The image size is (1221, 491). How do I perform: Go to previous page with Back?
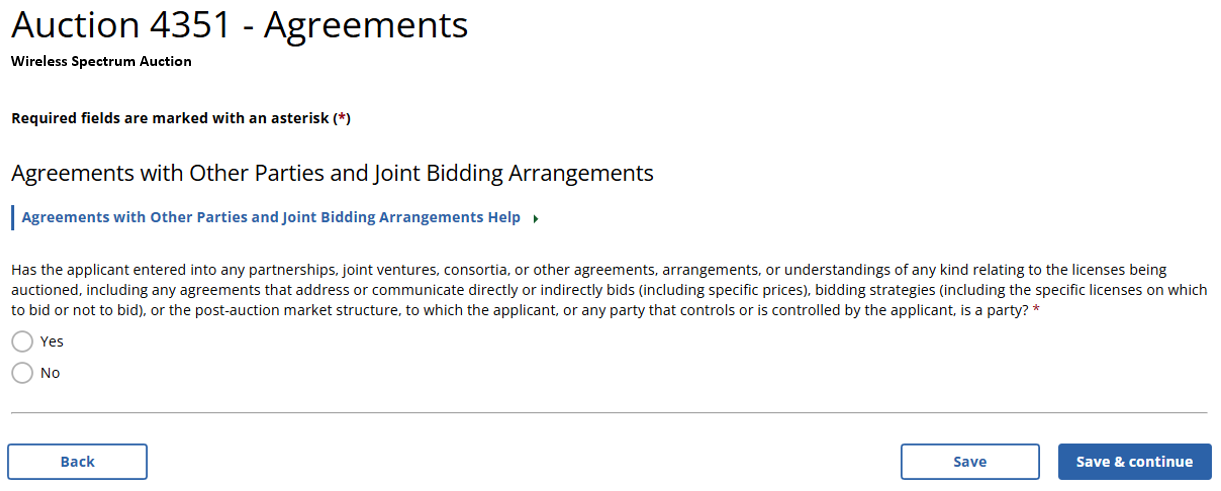77,461
